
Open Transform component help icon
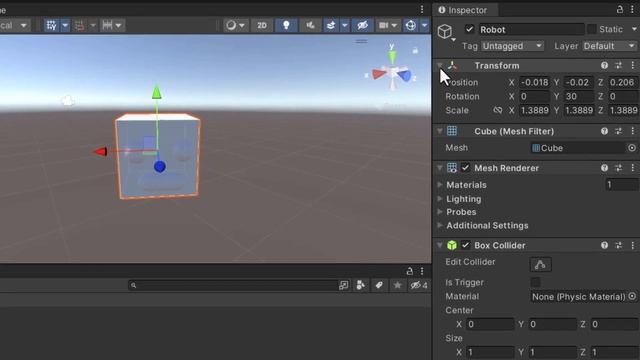point(604,65)
